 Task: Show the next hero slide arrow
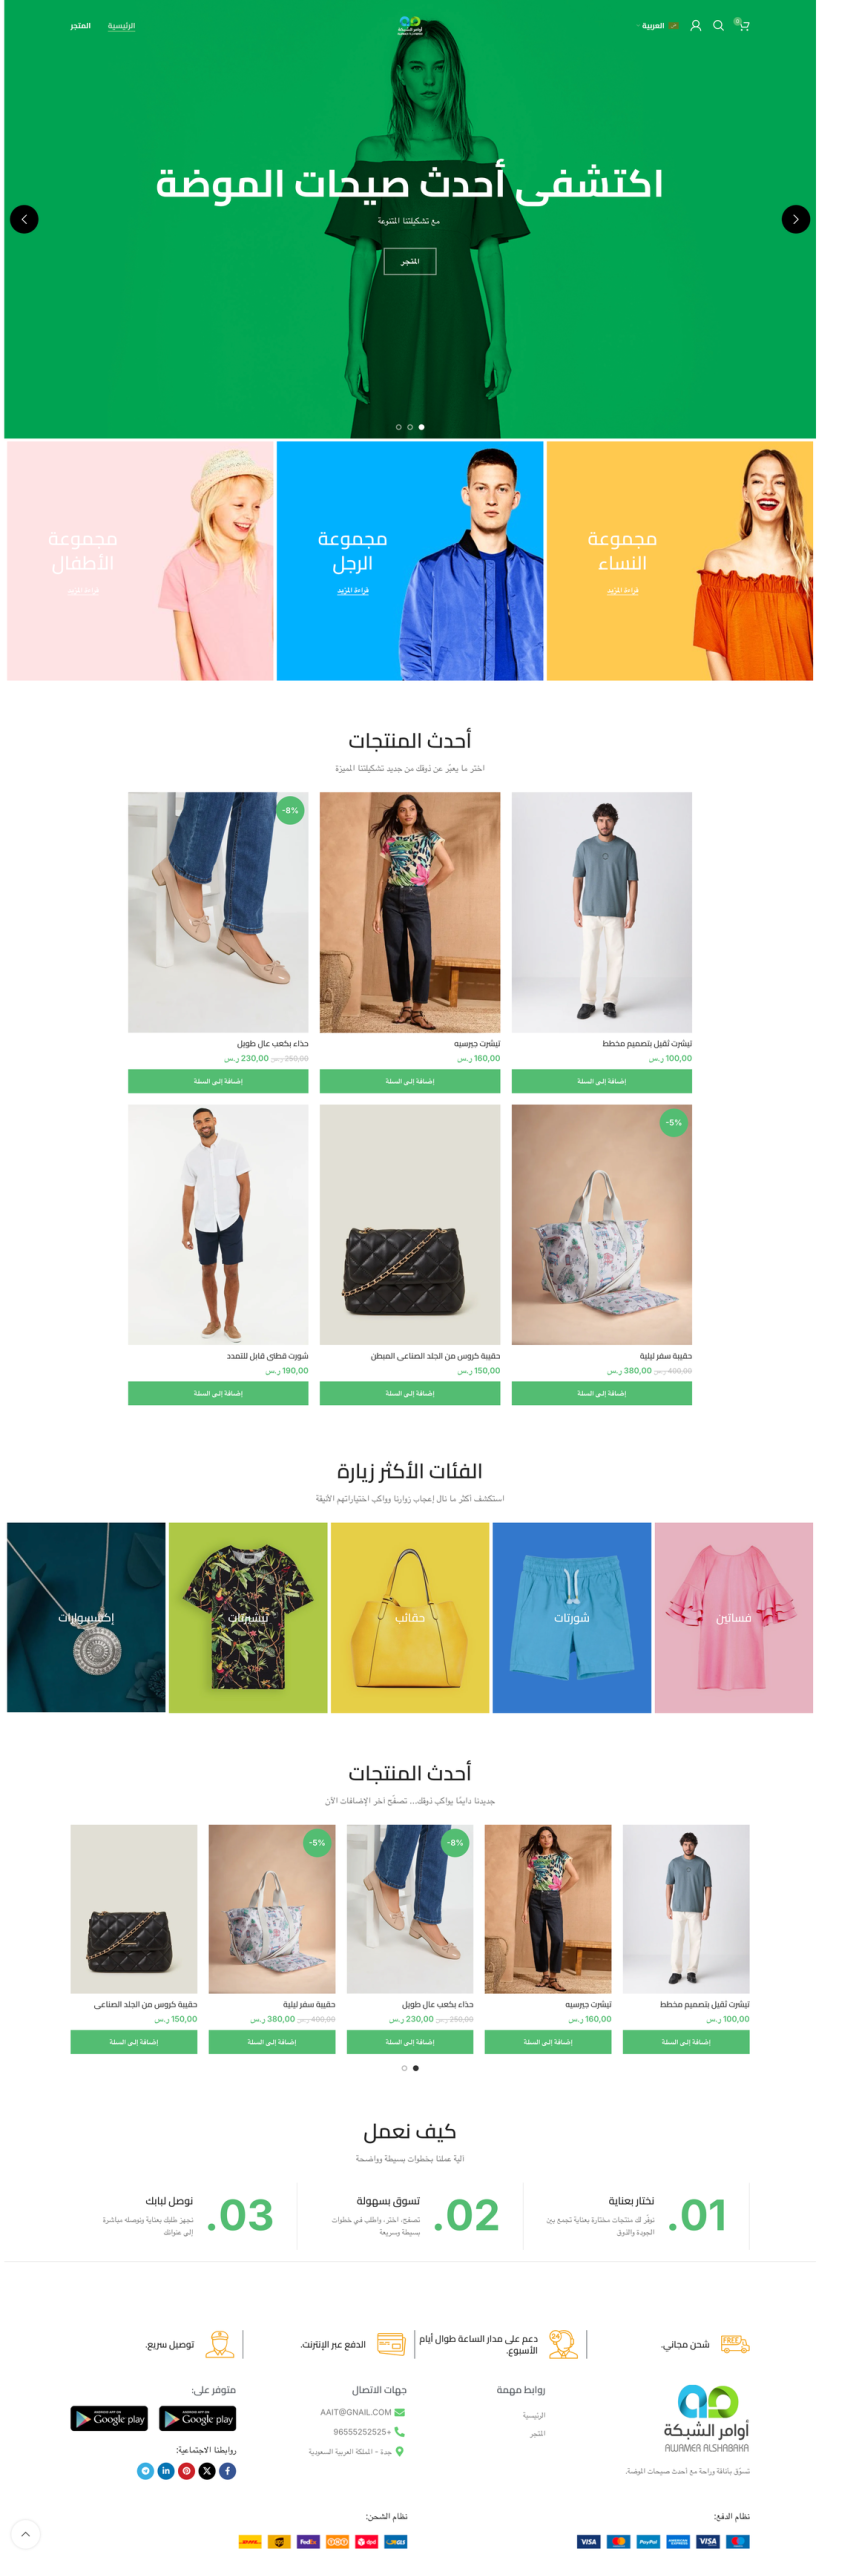tap(795, 219)
